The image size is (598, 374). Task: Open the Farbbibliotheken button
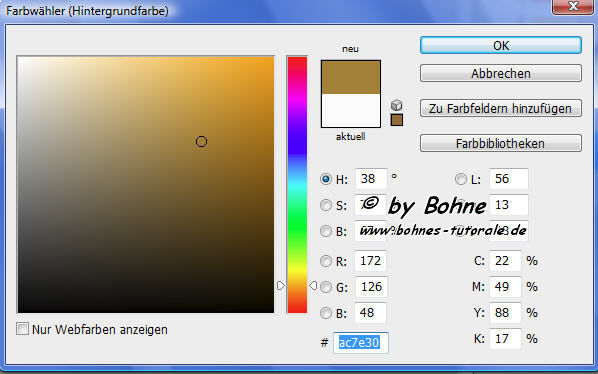[501, 143]
